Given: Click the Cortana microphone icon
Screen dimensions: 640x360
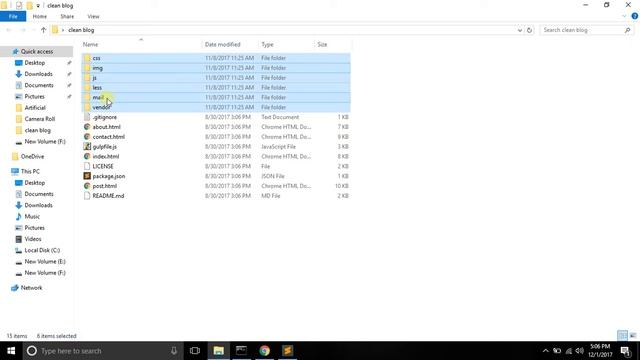Looking at the screenshot, I should (174, 351).
